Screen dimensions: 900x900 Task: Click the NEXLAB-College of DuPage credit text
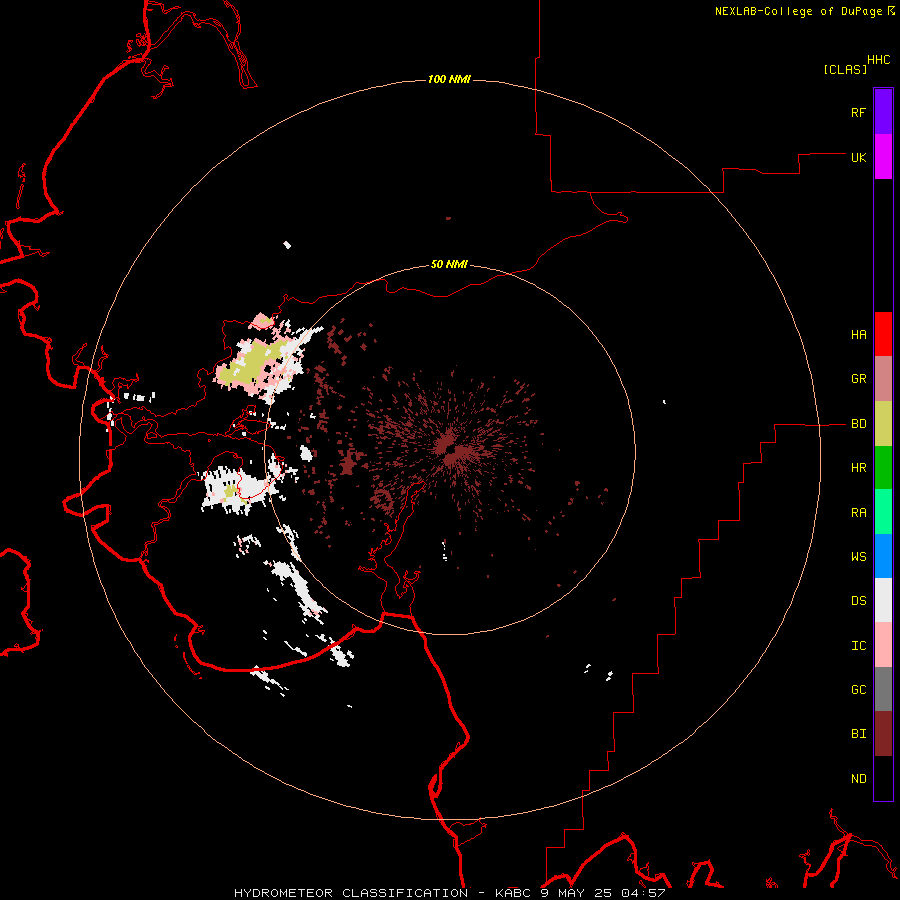tap(798, 11)
